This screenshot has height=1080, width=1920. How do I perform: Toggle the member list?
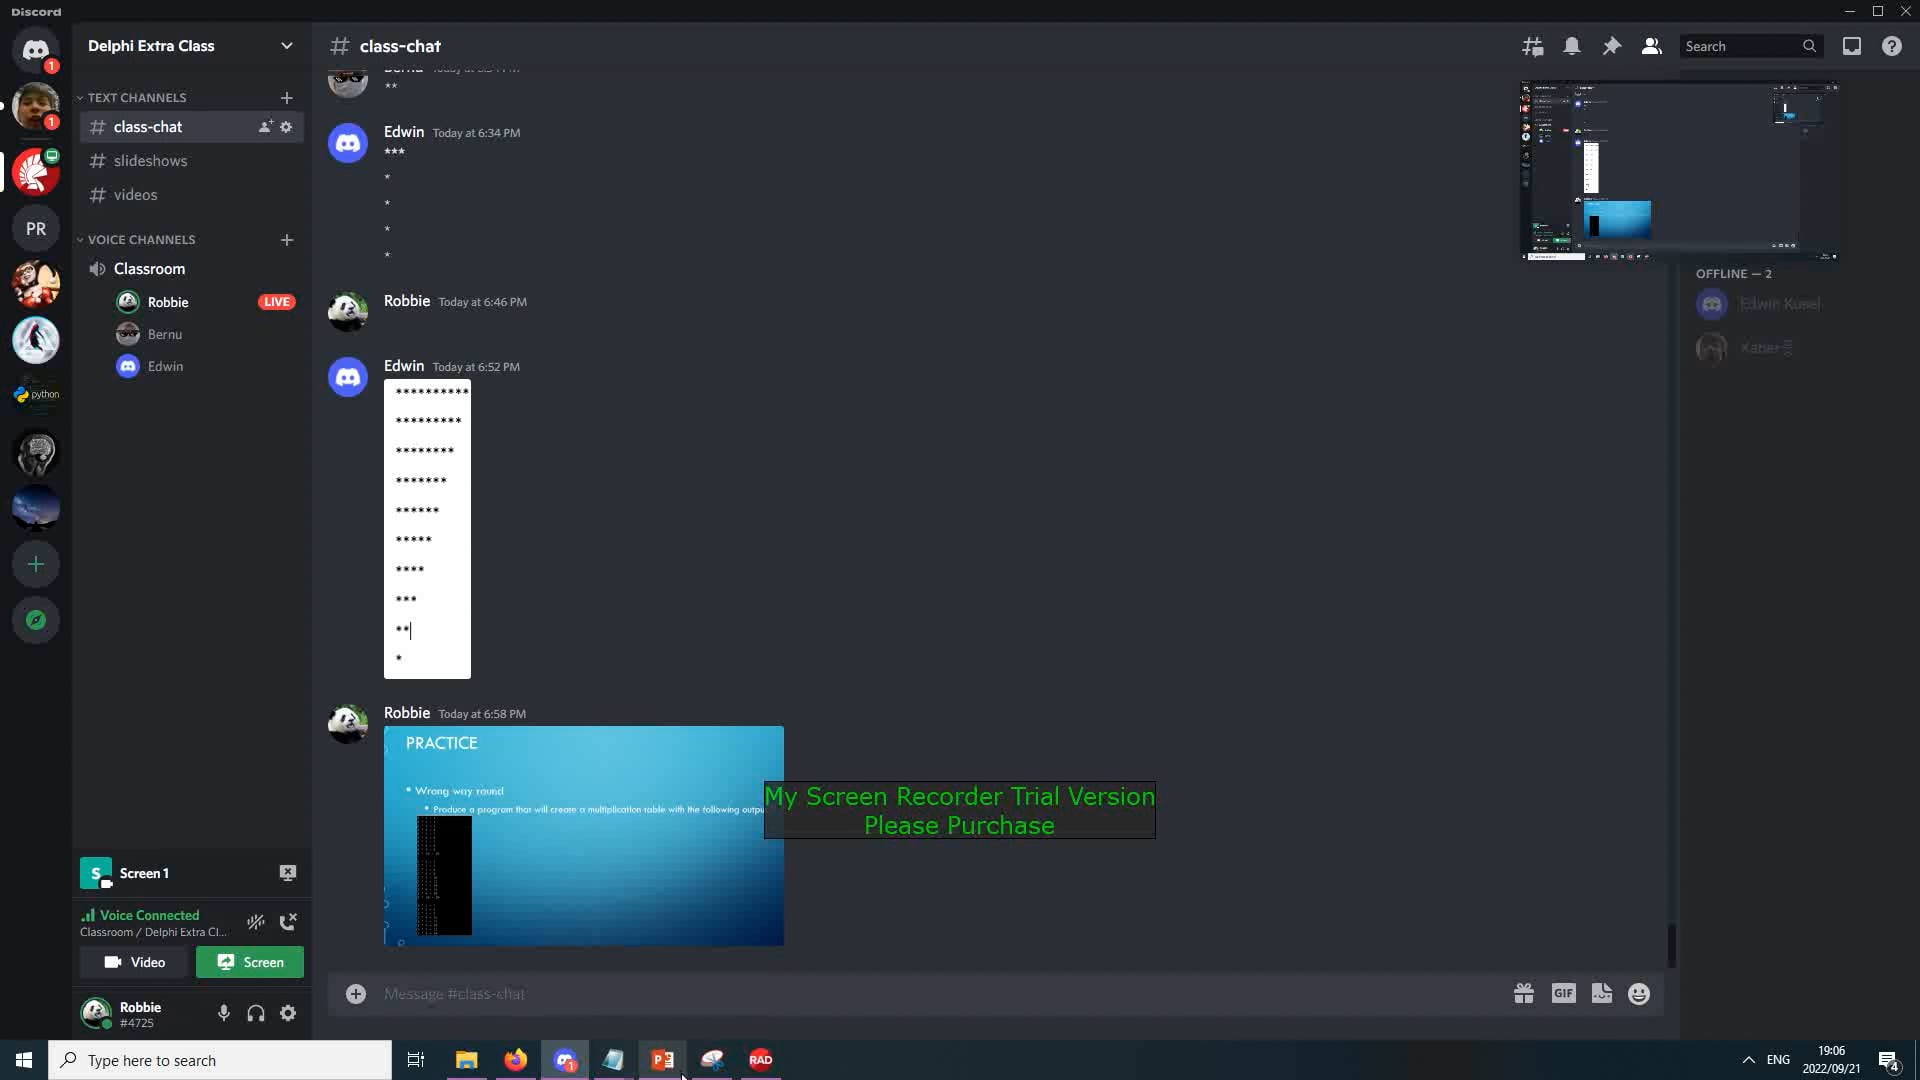[1652, 46]
